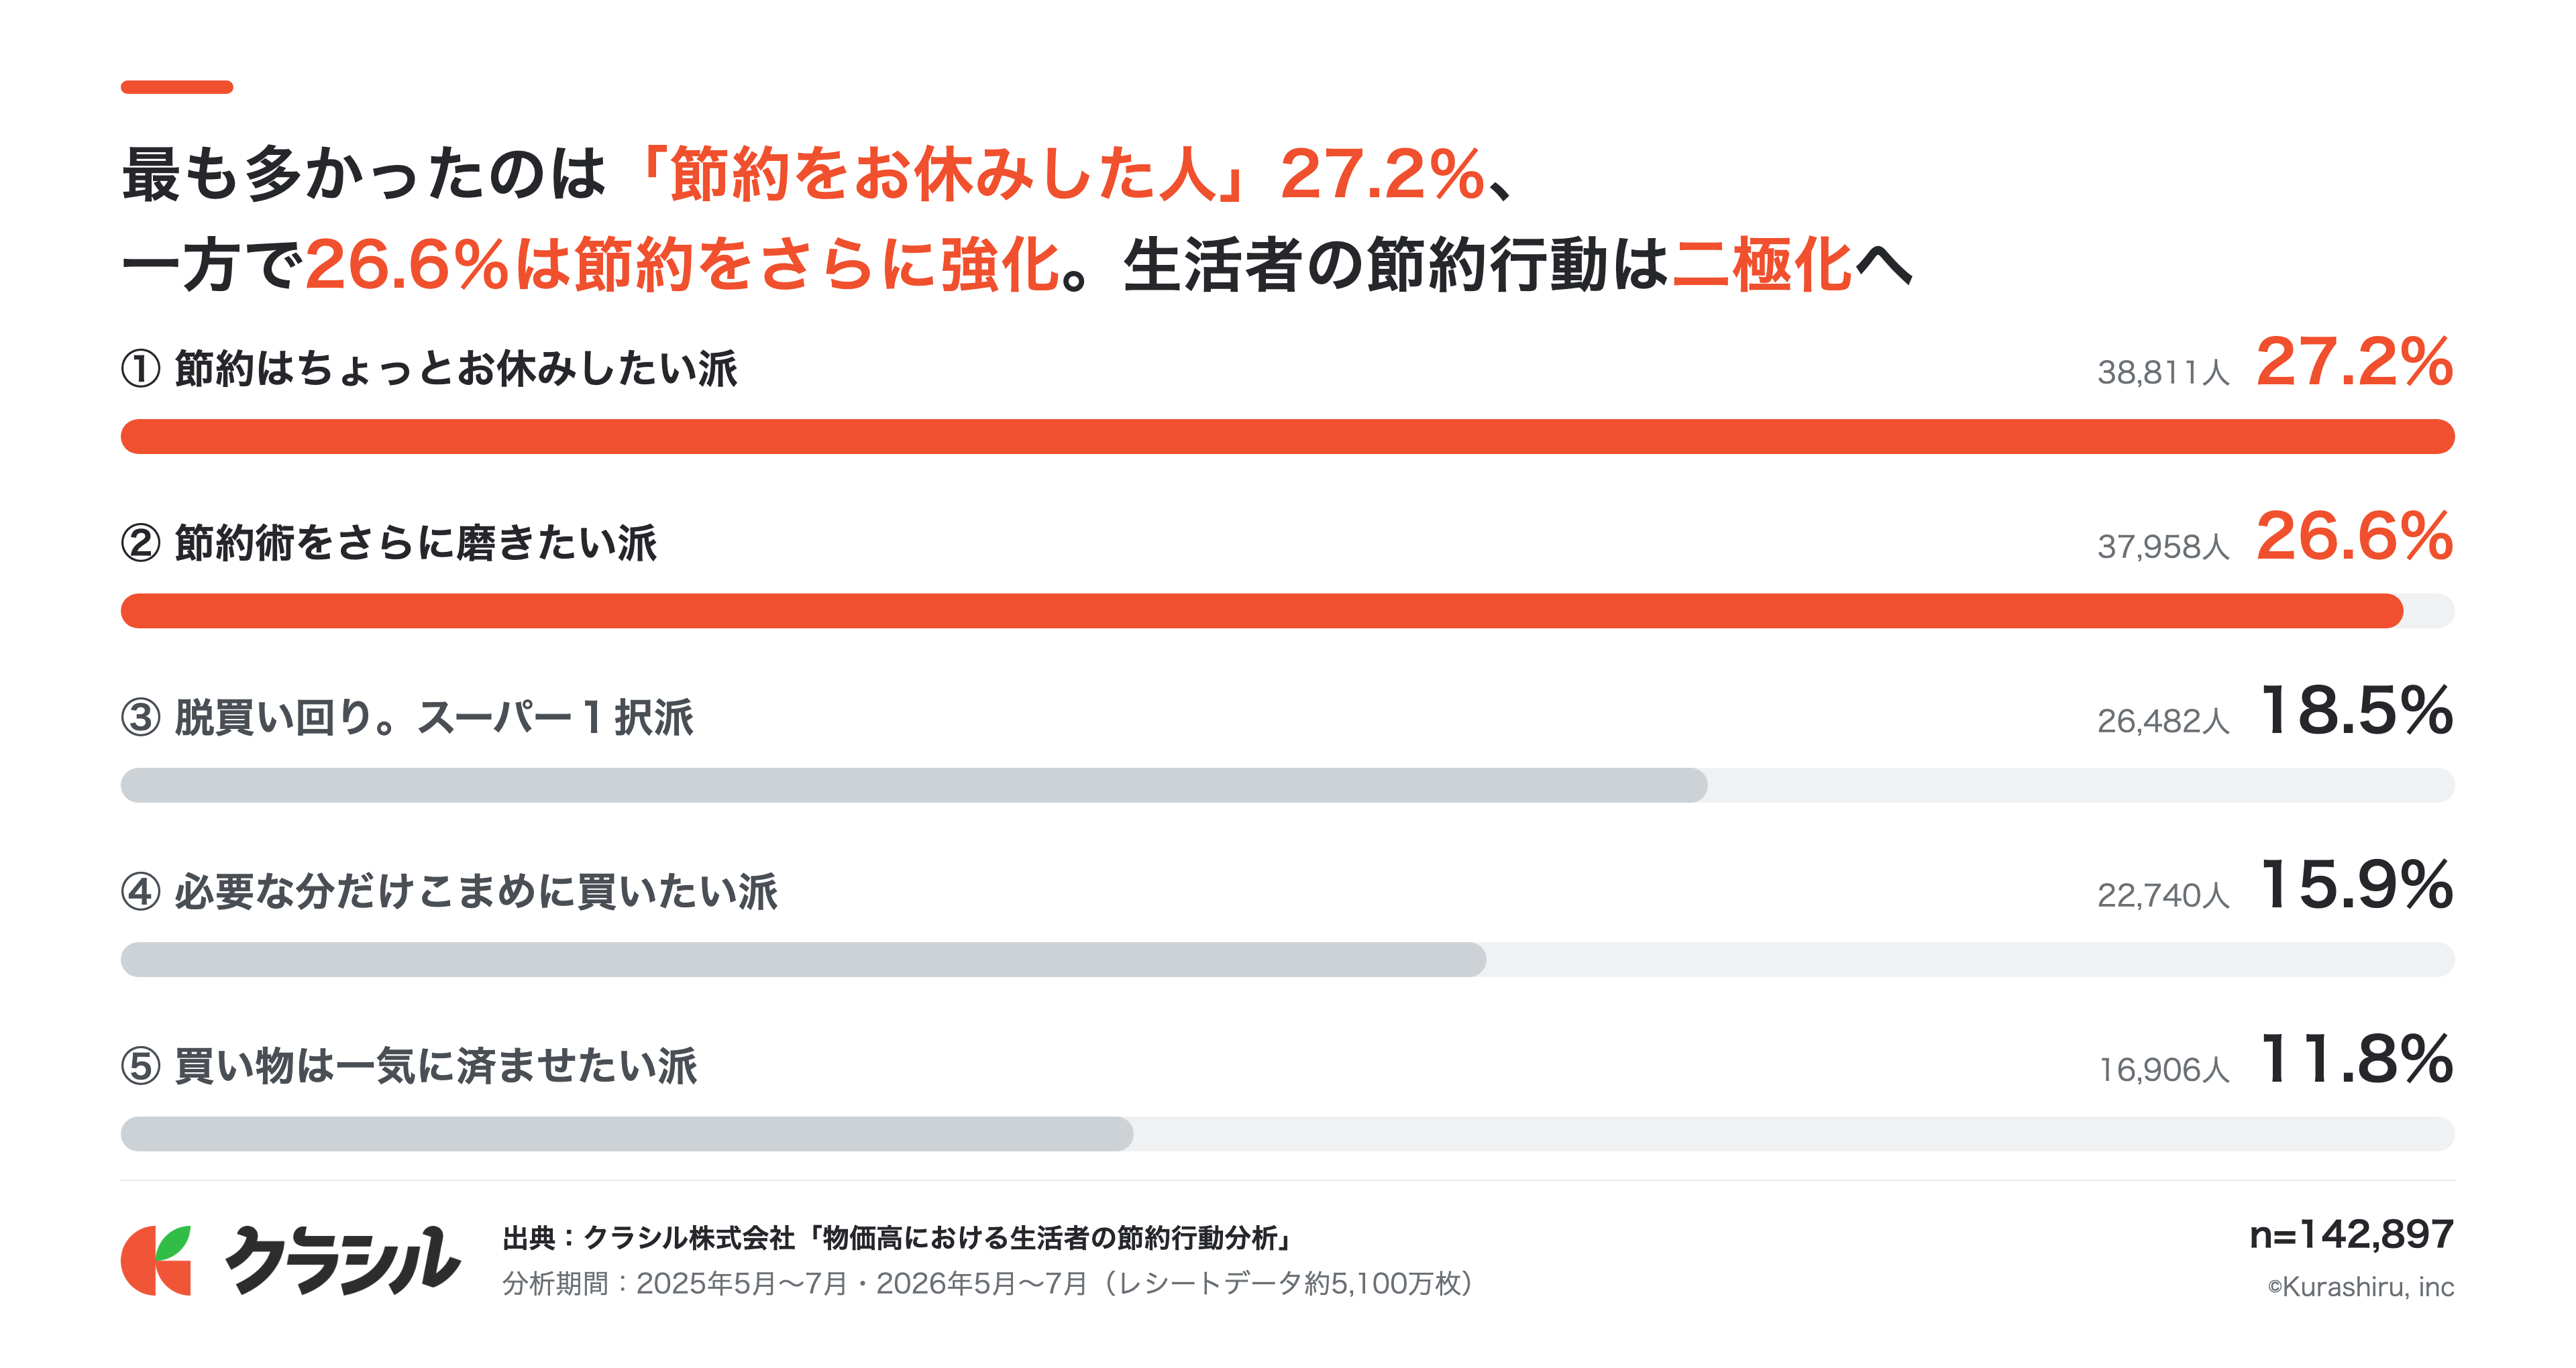
Task: Click the short orange accent line above the title
Action: click(x=177, y=87)
